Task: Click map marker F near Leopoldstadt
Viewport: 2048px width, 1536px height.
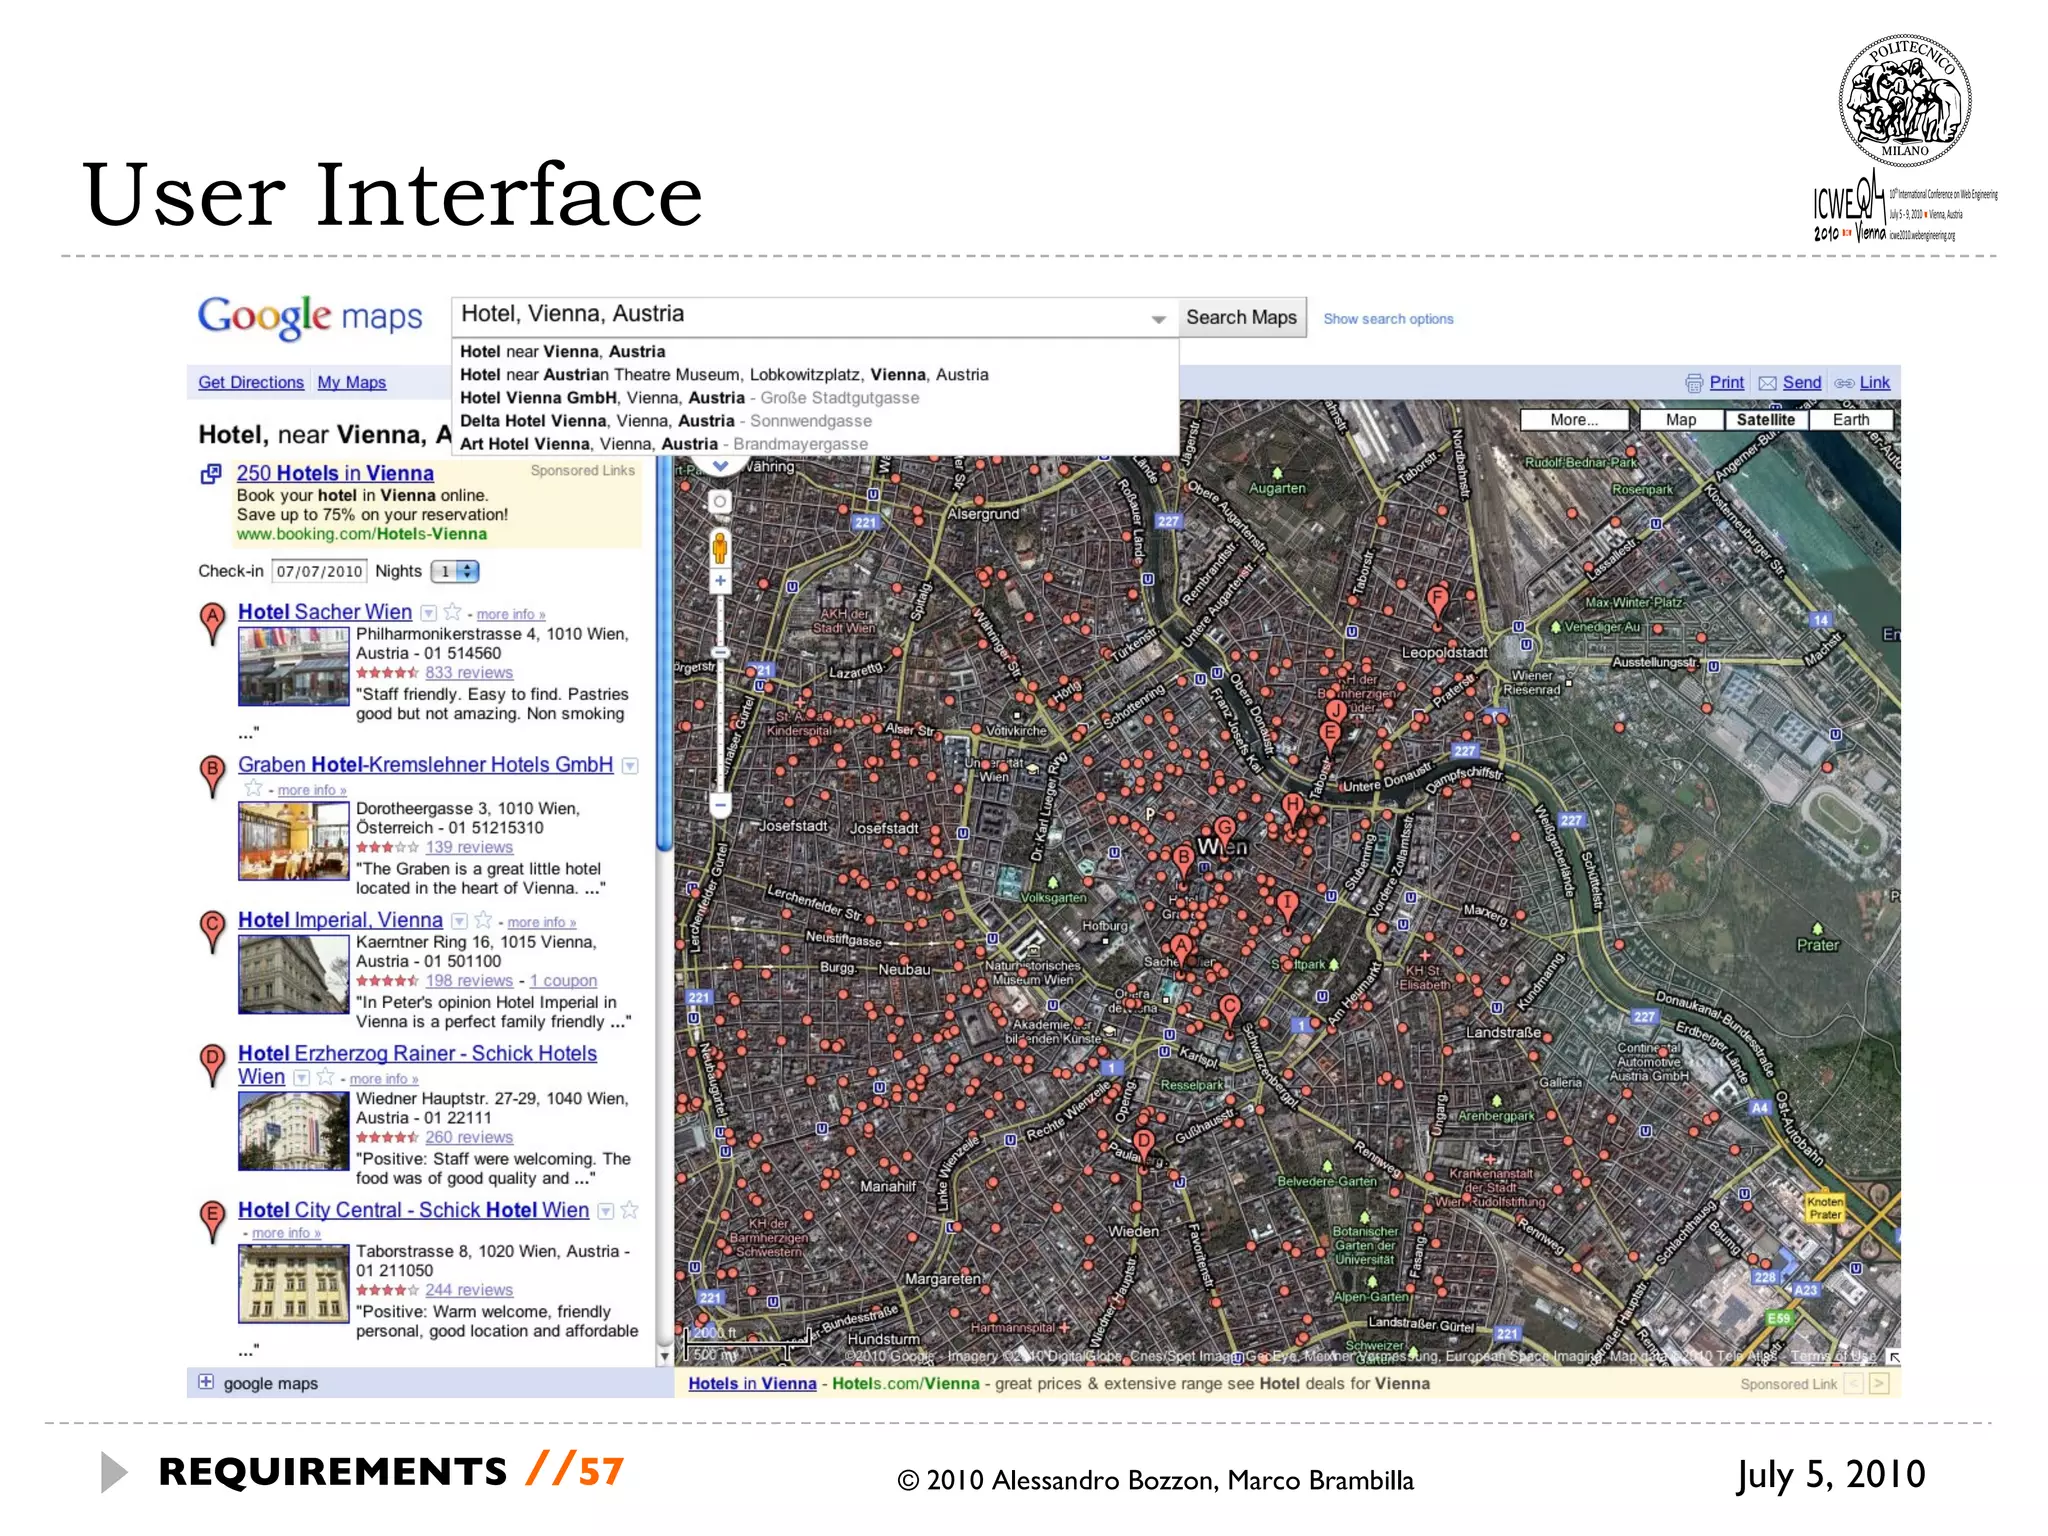Action: click(x=1437, y=604)
